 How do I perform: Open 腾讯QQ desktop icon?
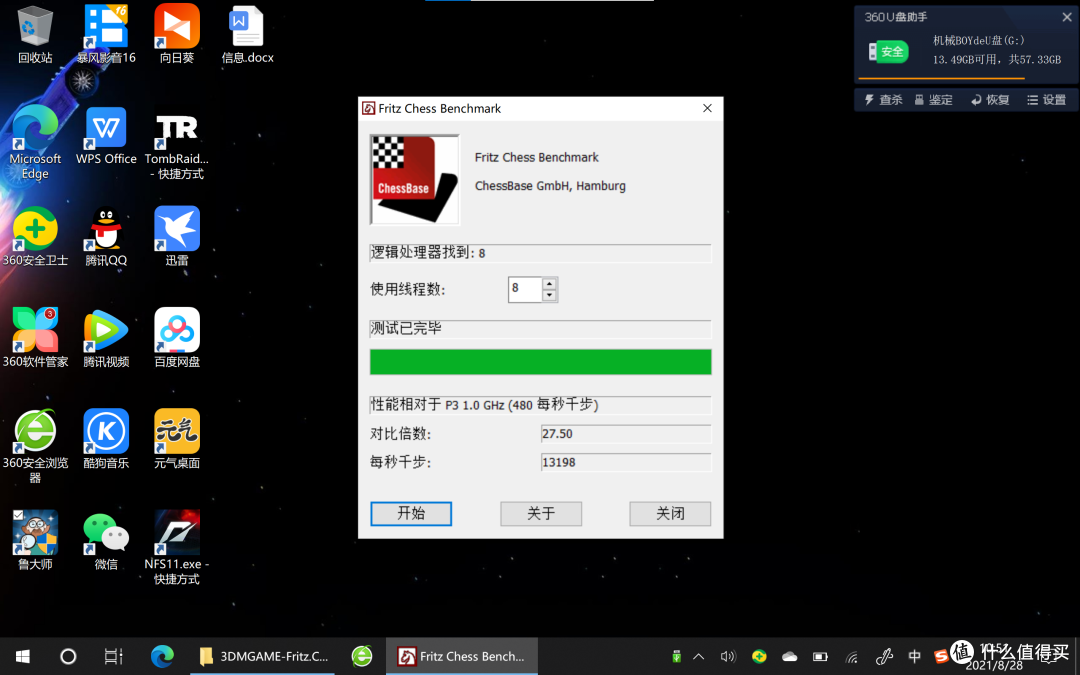106,237
